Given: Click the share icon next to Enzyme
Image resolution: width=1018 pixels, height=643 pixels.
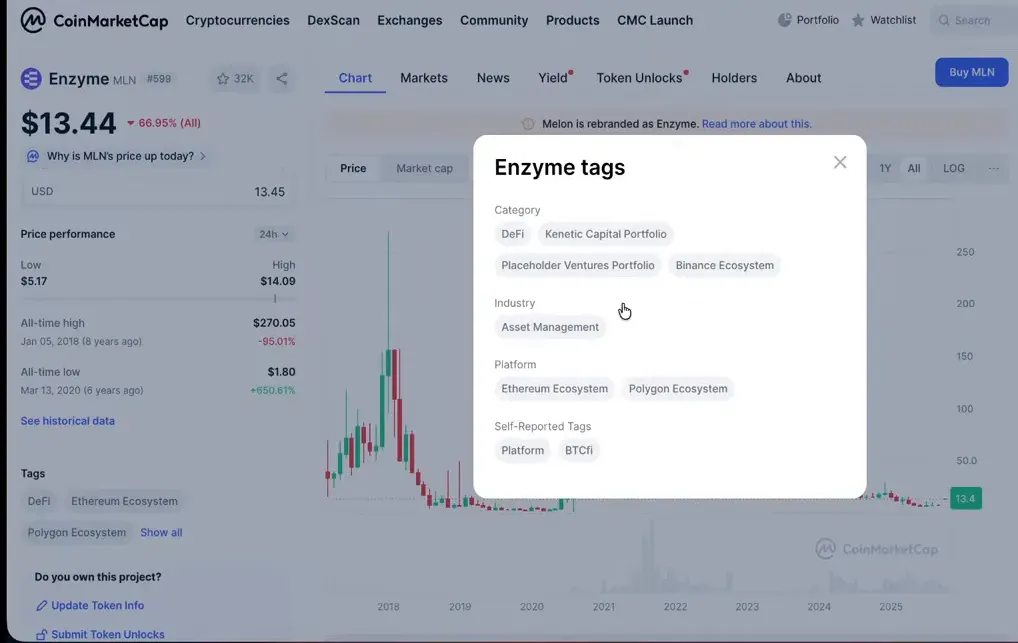Looking at the screenshot, I should tap(282, 79).
